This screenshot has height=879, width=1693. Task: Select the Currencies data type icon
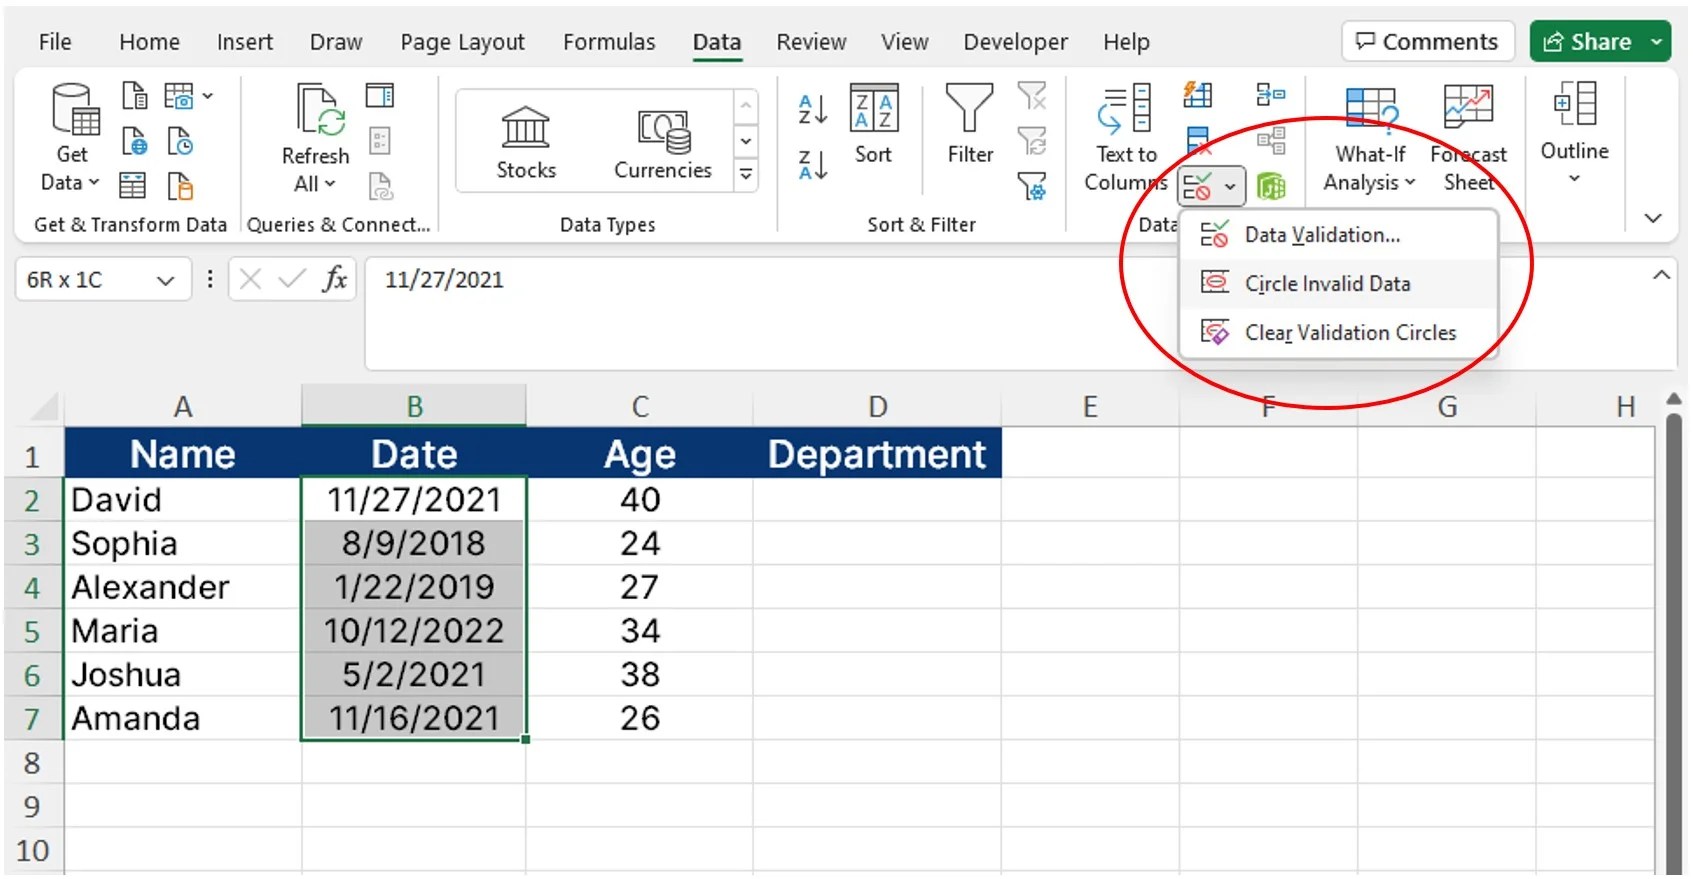point(663,131)
